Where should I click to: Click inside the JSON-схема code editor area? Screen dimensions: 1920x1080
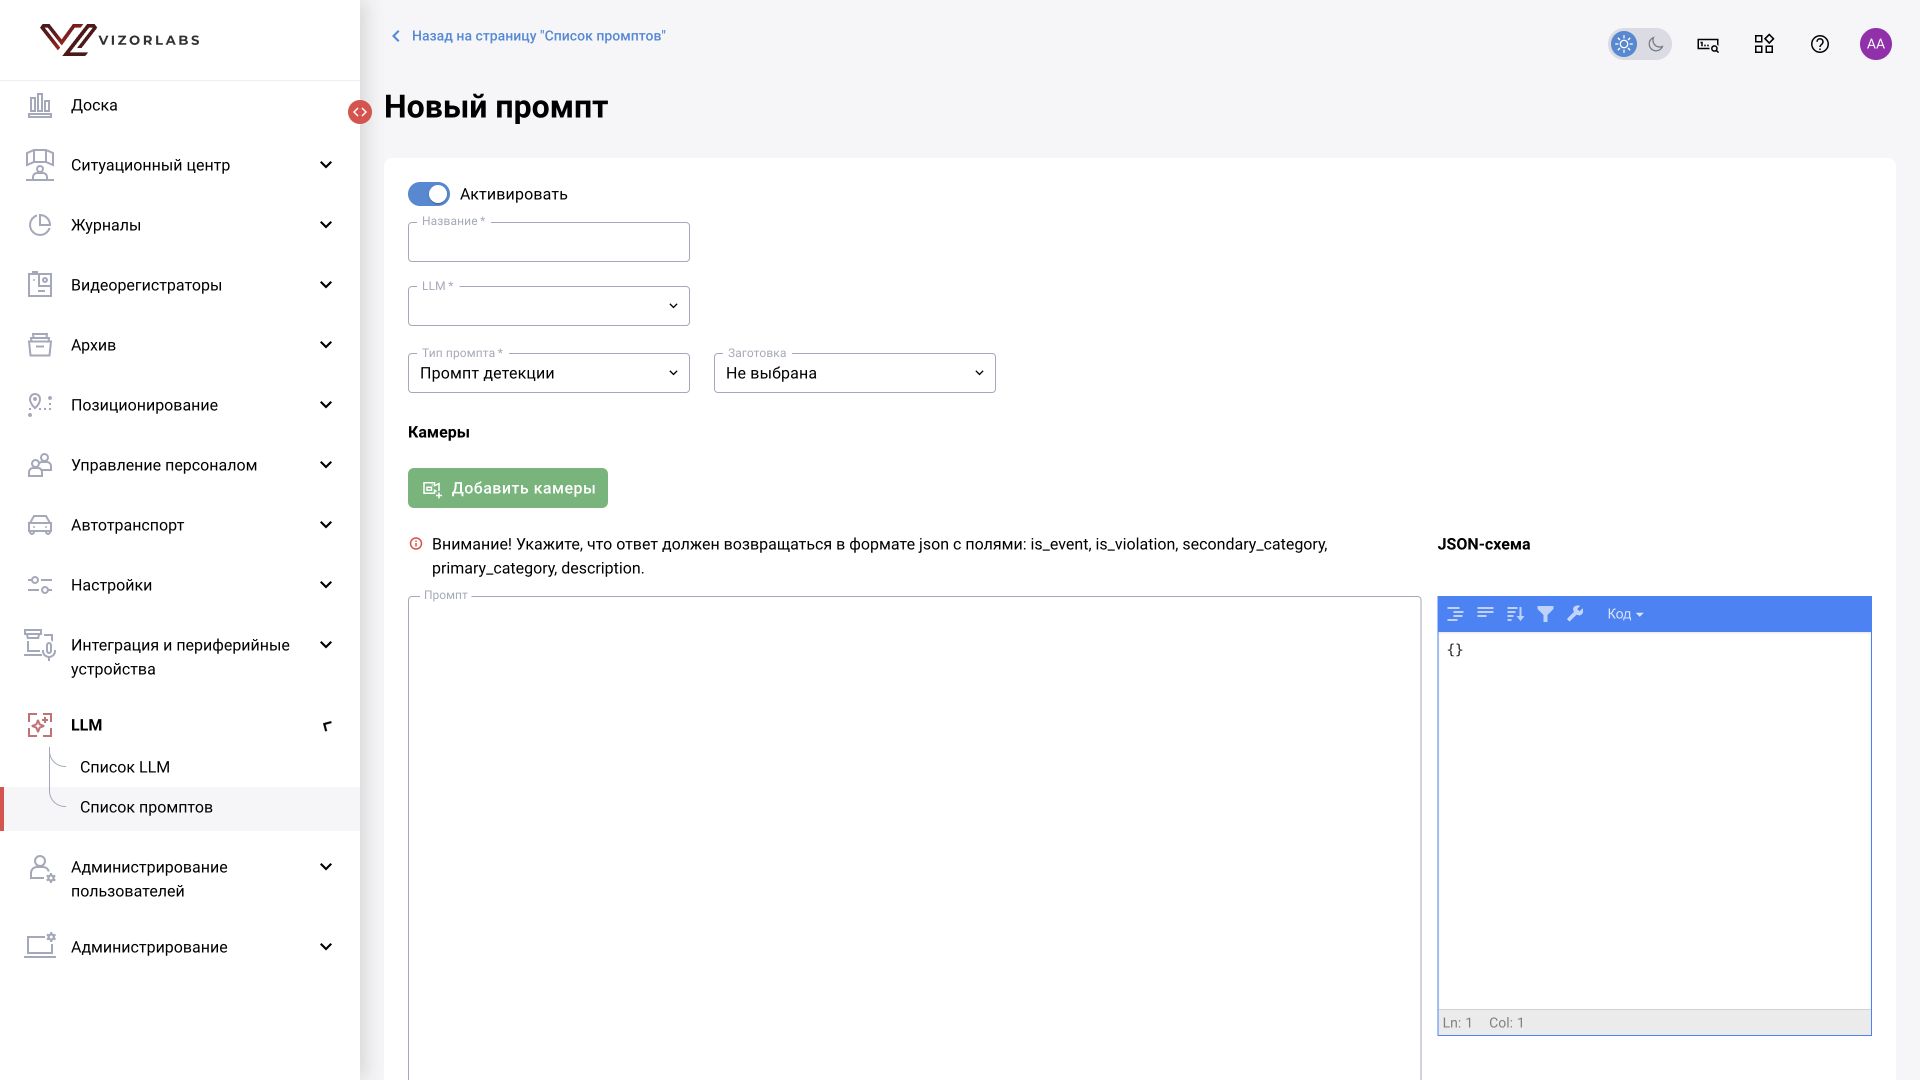pyautogui.click(x=1654, y=820)
